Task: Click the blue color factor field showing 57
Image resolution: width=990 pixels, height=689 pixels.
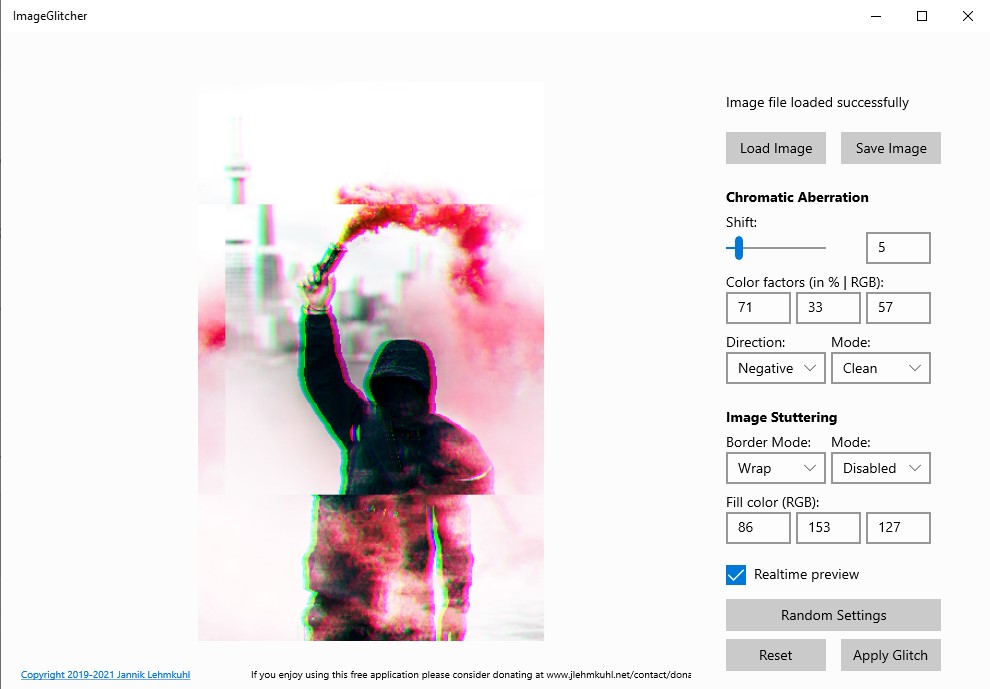Action: (897, 307)
